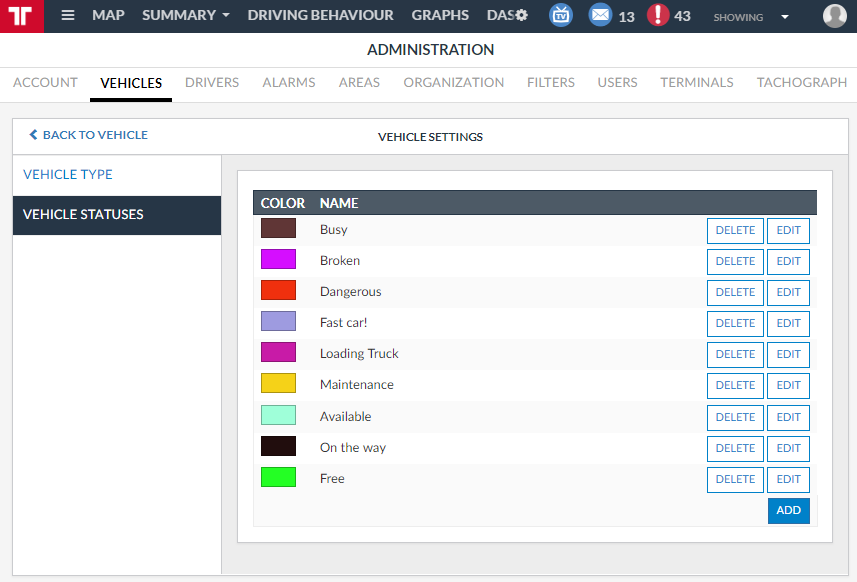Screen dimensions: 857x582
Task: Edit the Maintenance status
Action: pyautogui.click(x=788, y=386)
